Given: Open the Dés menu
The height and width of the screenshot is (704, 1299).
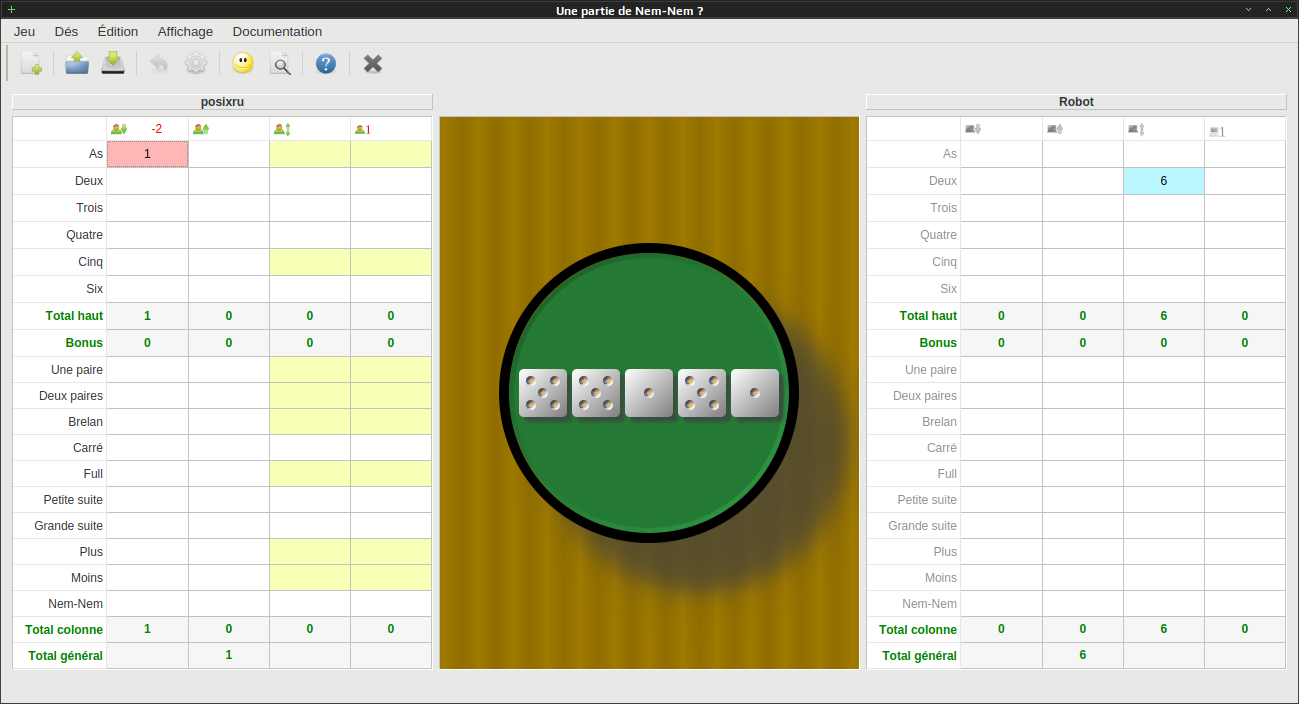Looking at the screenshot, I should 66,31.
